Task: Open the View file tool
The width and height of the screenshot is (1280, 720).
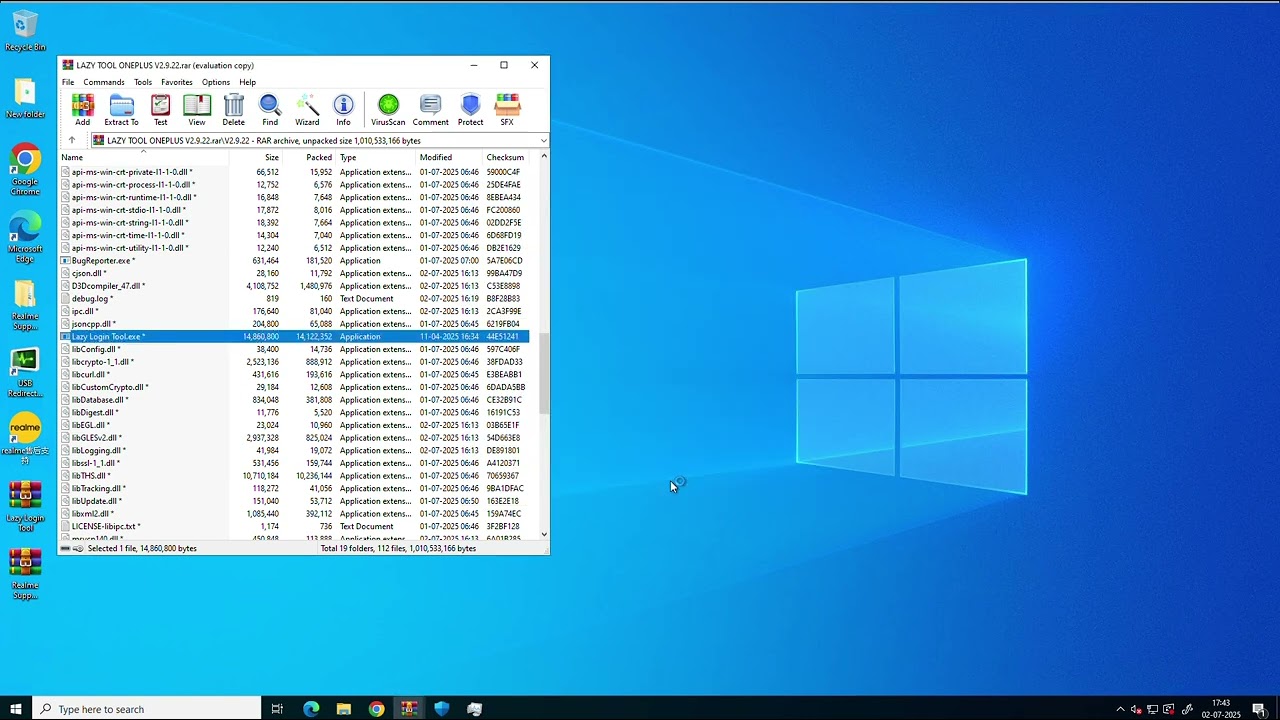Action: [x=197, y=110]
